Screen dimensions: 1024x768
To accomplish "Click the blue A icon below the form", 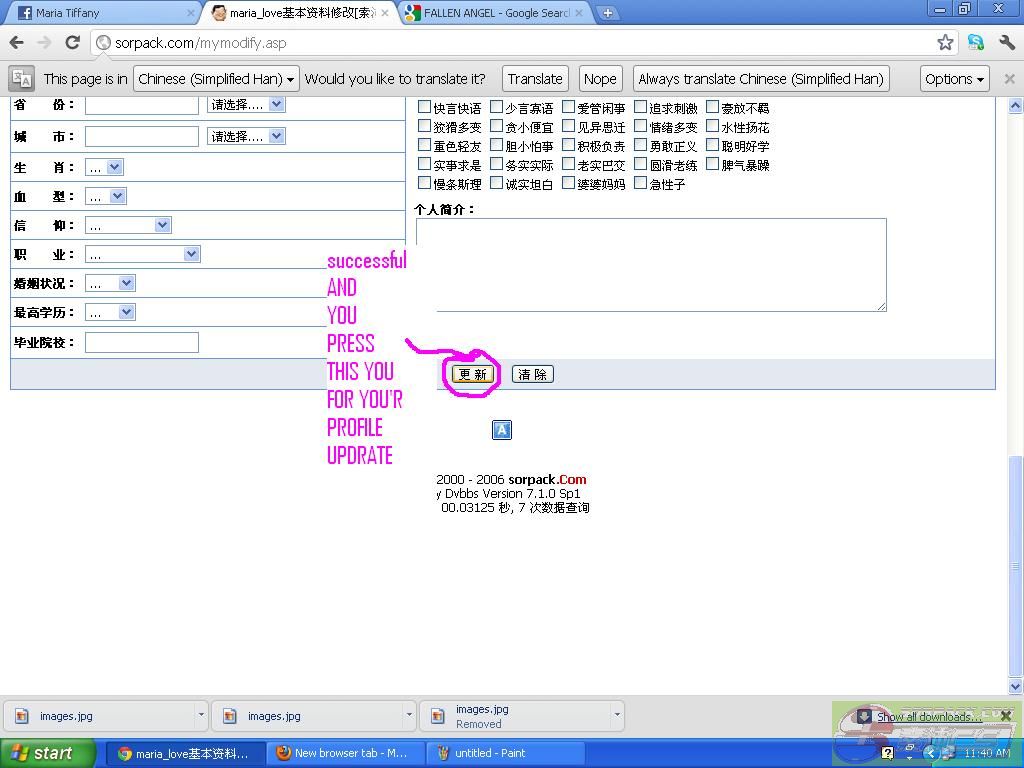I will pyautogui.click(x=502, y=430).
